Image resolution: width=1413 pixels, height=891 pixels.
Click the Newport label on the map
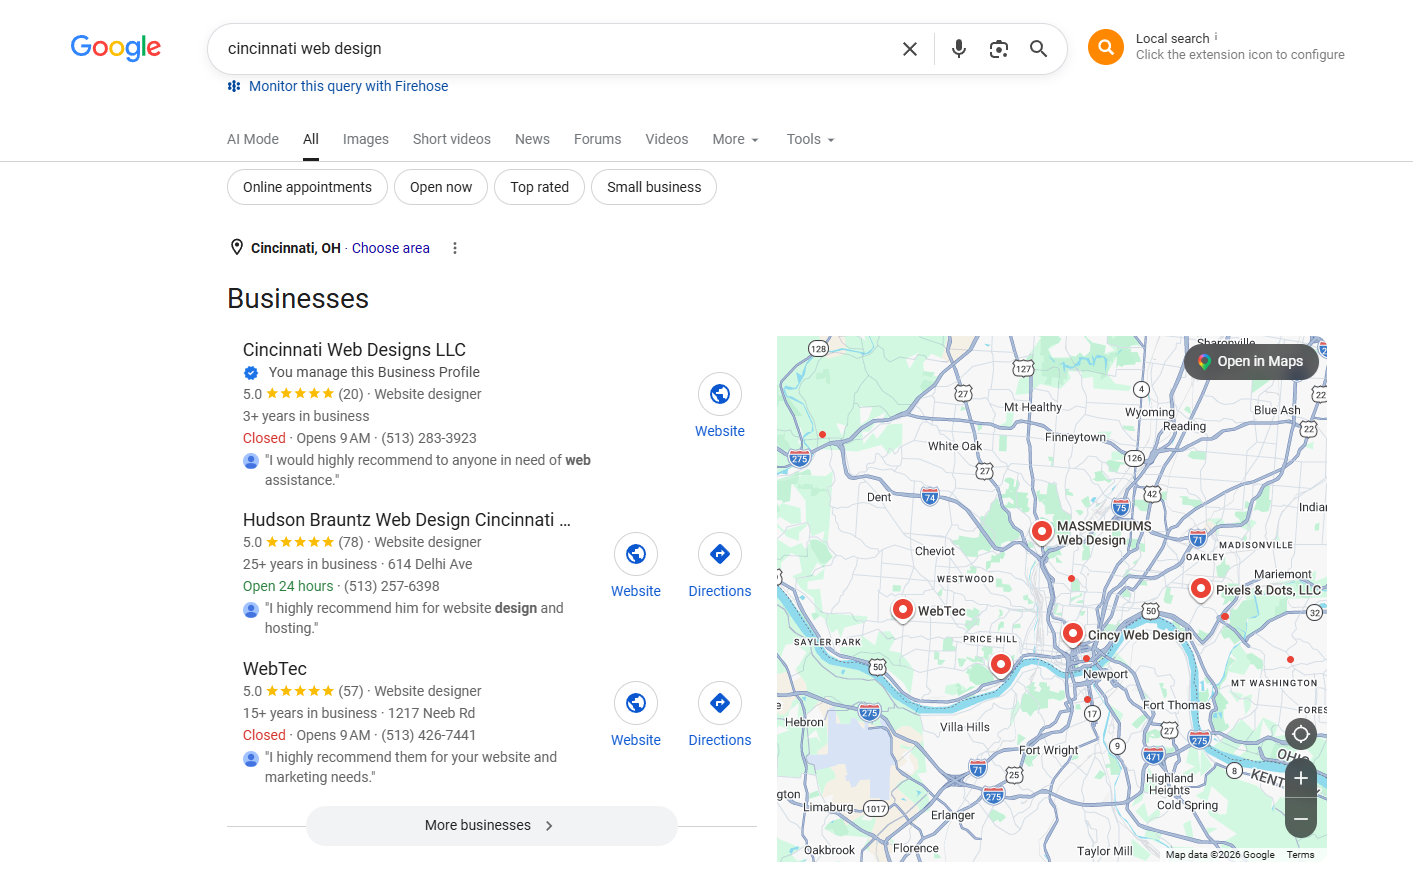1105,674
